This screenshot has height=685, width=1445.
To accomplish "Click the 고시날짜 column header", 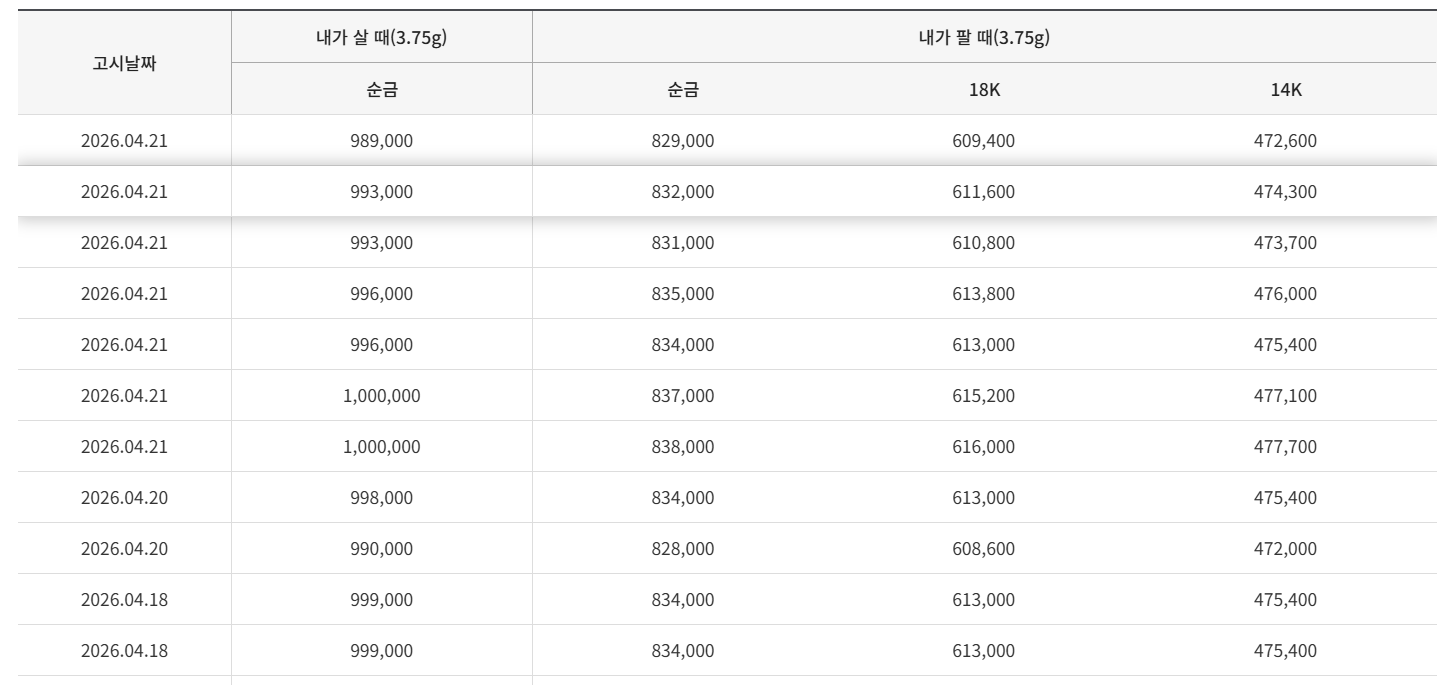I will pyautogui.click(x=124, y=63).
